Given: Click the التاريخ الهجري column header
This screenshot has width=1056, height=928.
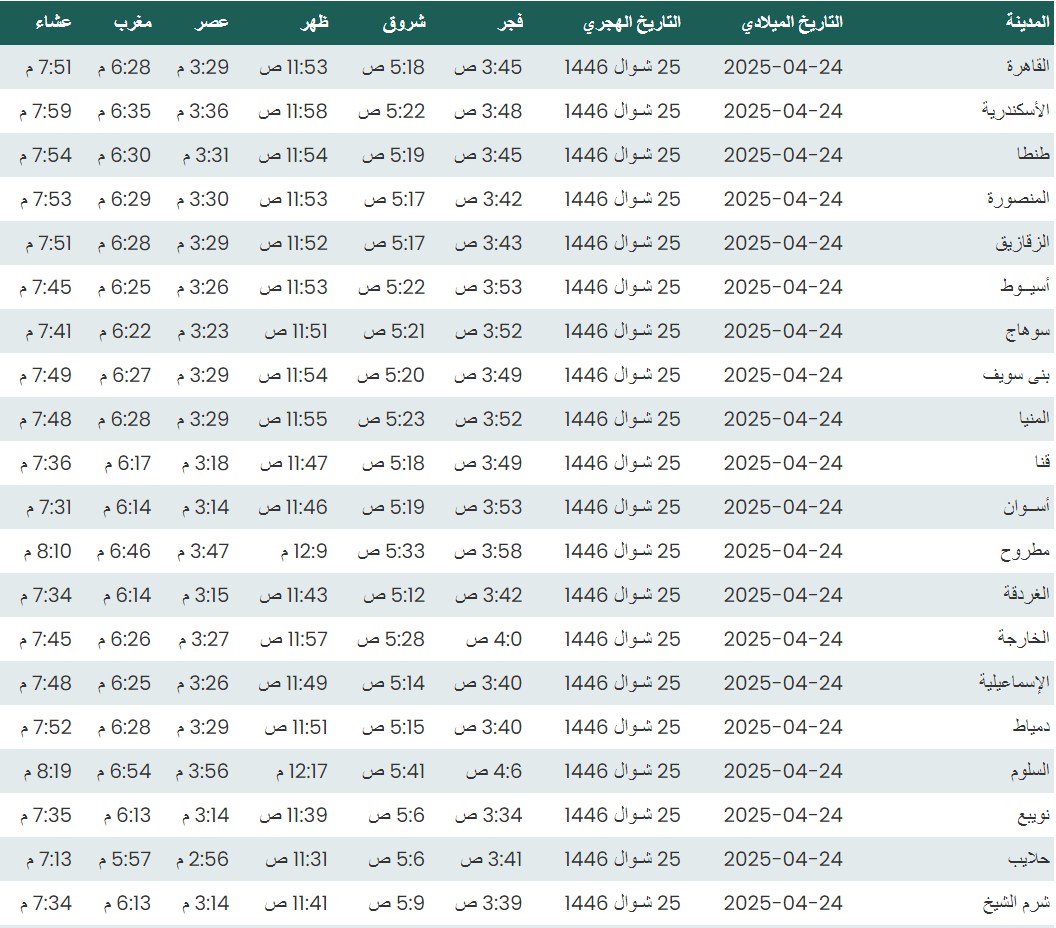Looking at the screenshot, I should pos(631,23).
